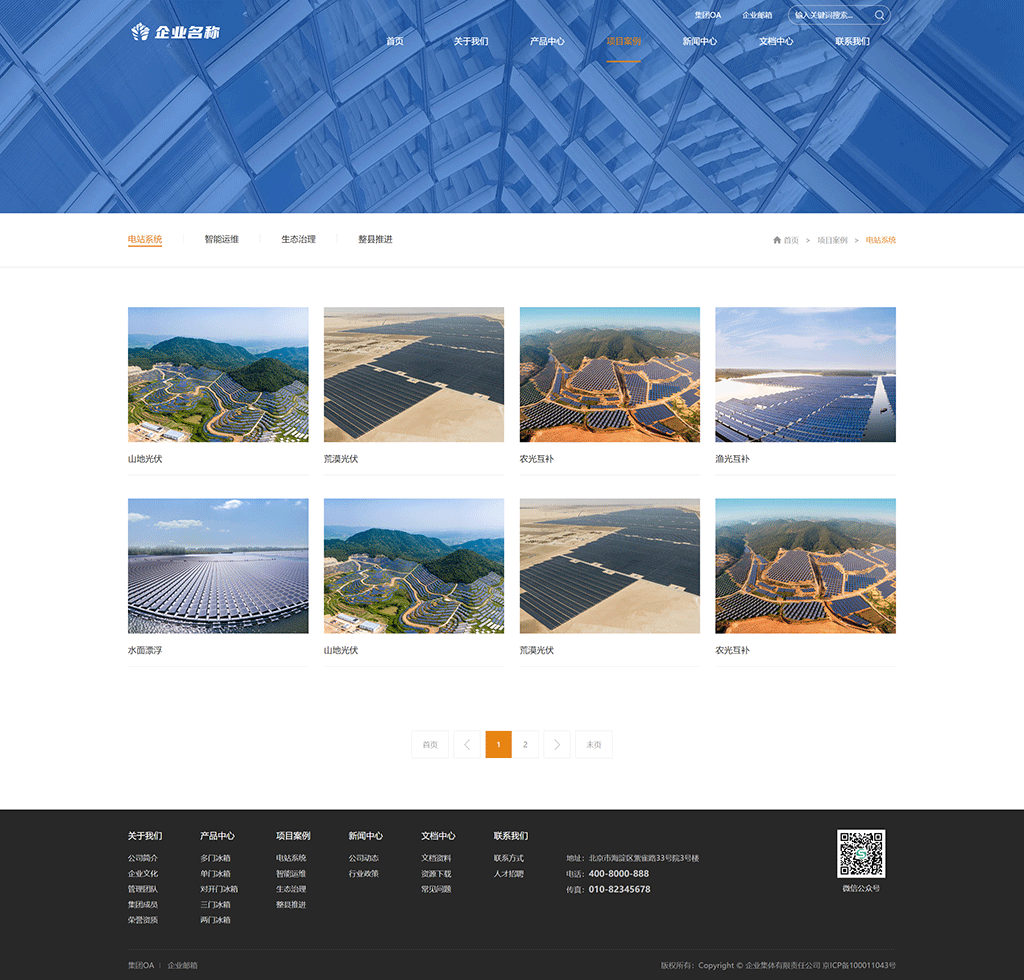This screenshot has width=1024, height=980.
Task: Open the 集团OA link in top bar
Action: [x=708, y=15]
